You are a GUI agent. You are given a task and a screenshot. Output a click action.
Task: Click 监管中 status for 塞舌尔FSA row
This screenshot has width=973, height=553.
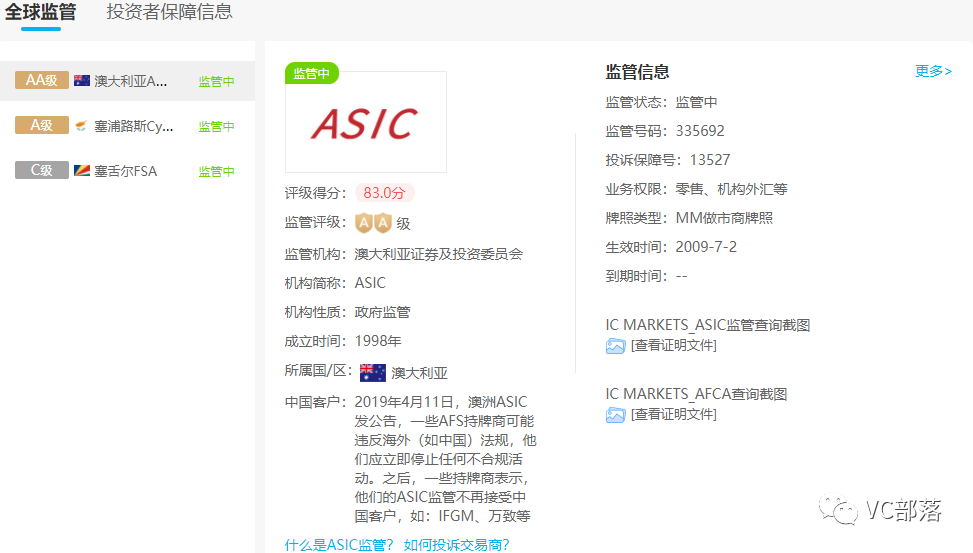click(x=217, y=171)
